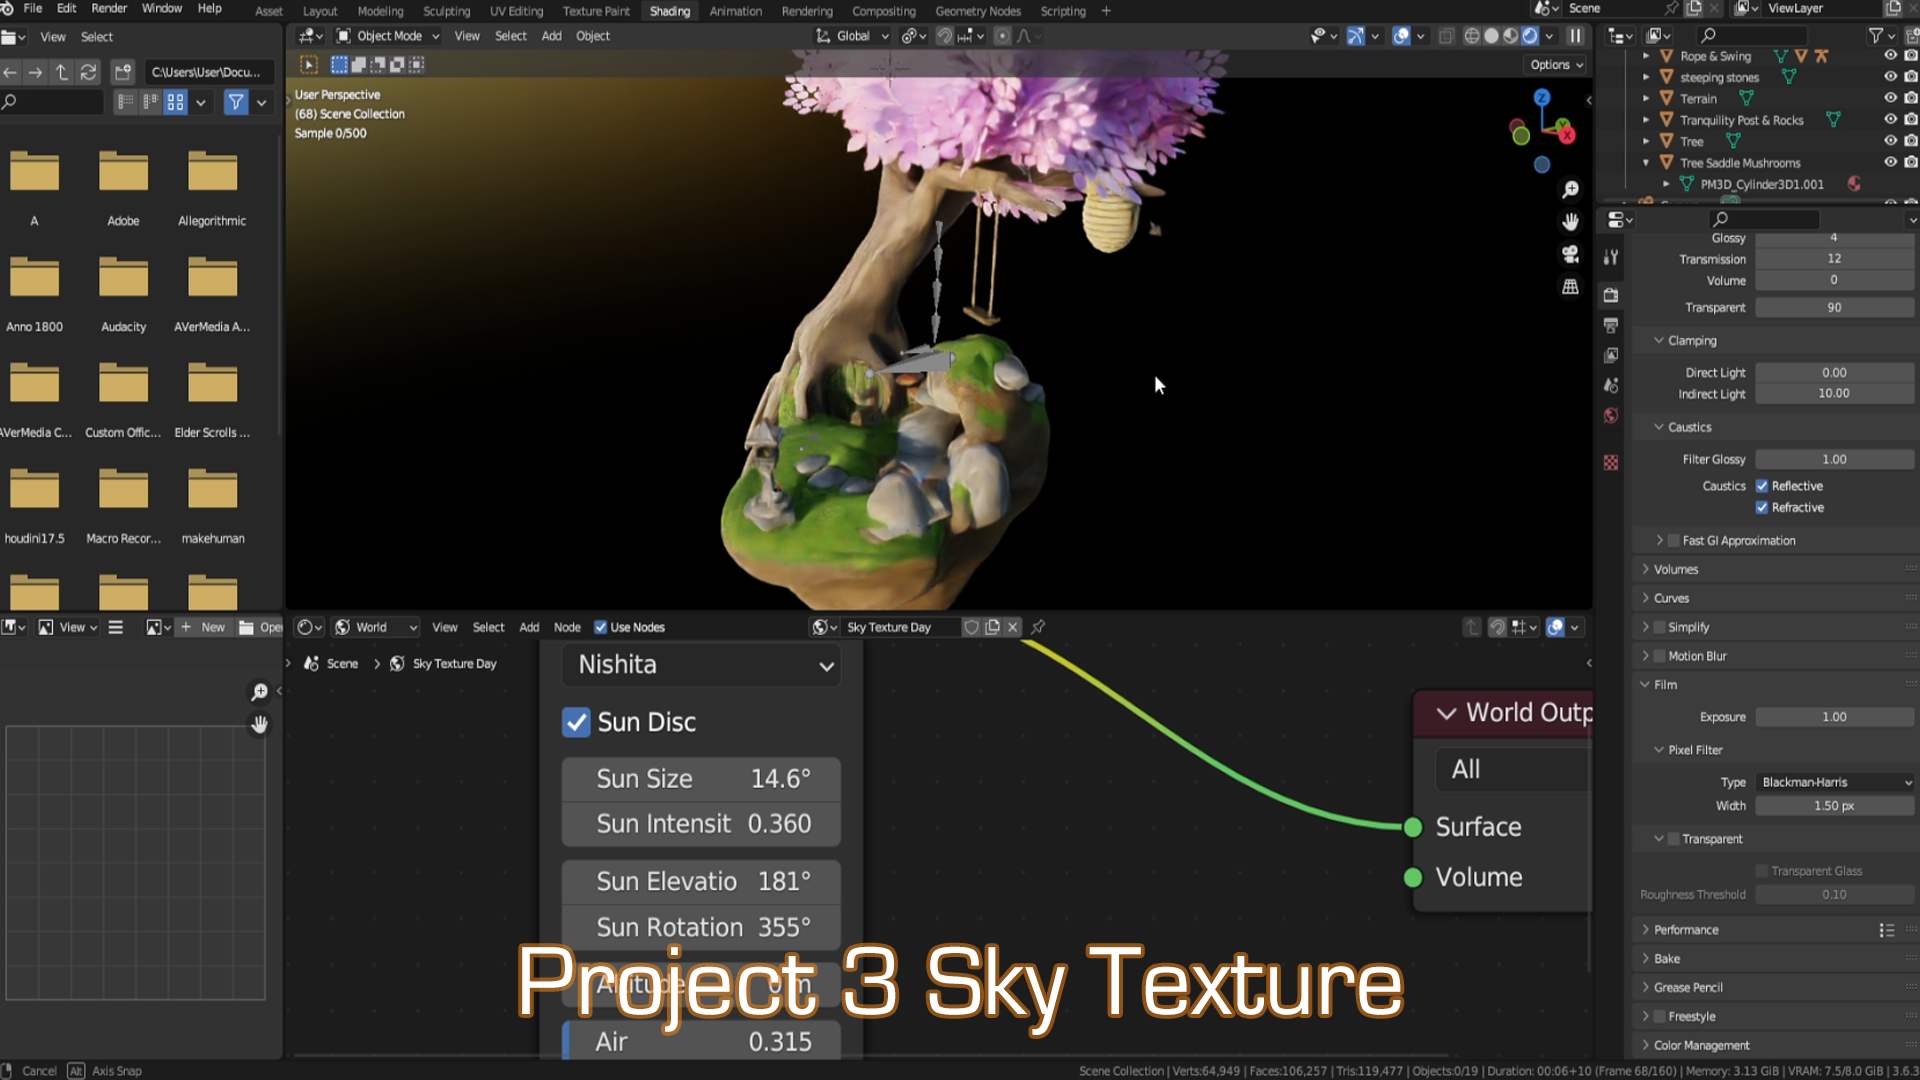
Task: Open the Render menu
Action: 109,8
